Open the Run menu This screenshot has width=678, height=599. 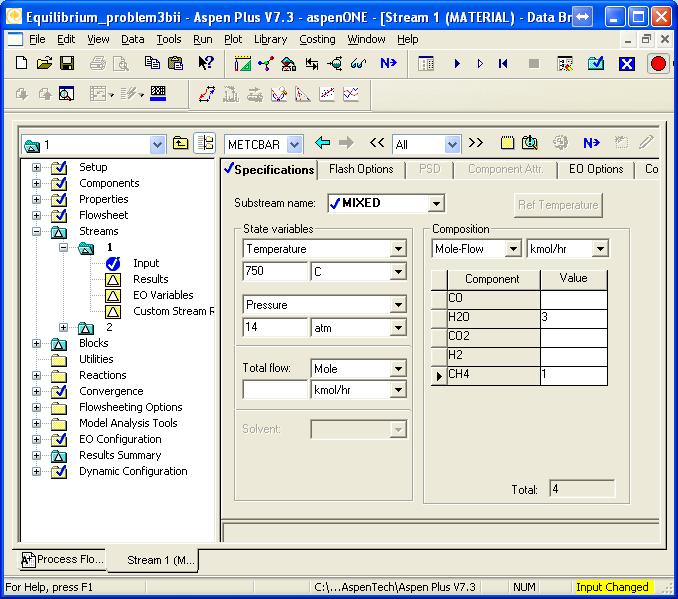[x=202, y=39]
